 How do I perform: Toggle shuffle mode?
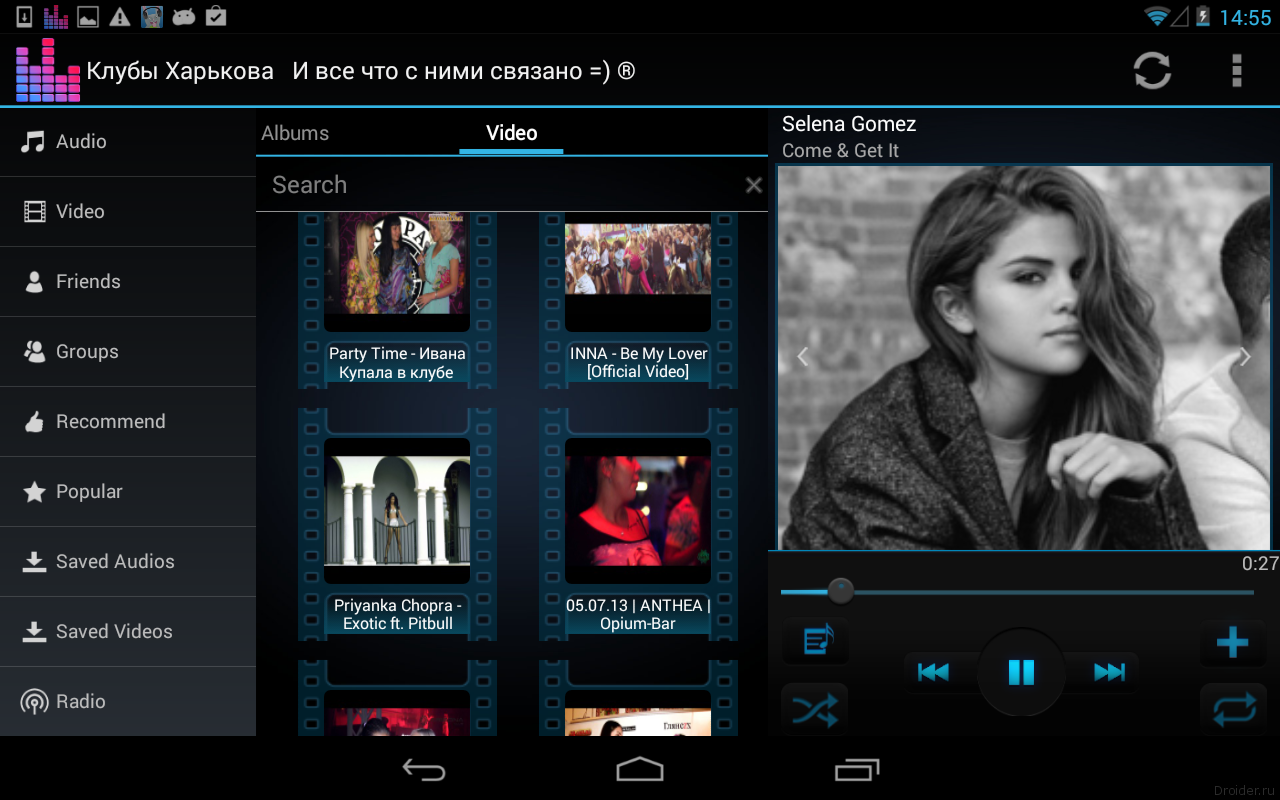pyautogui.click(x=814, y=710)
